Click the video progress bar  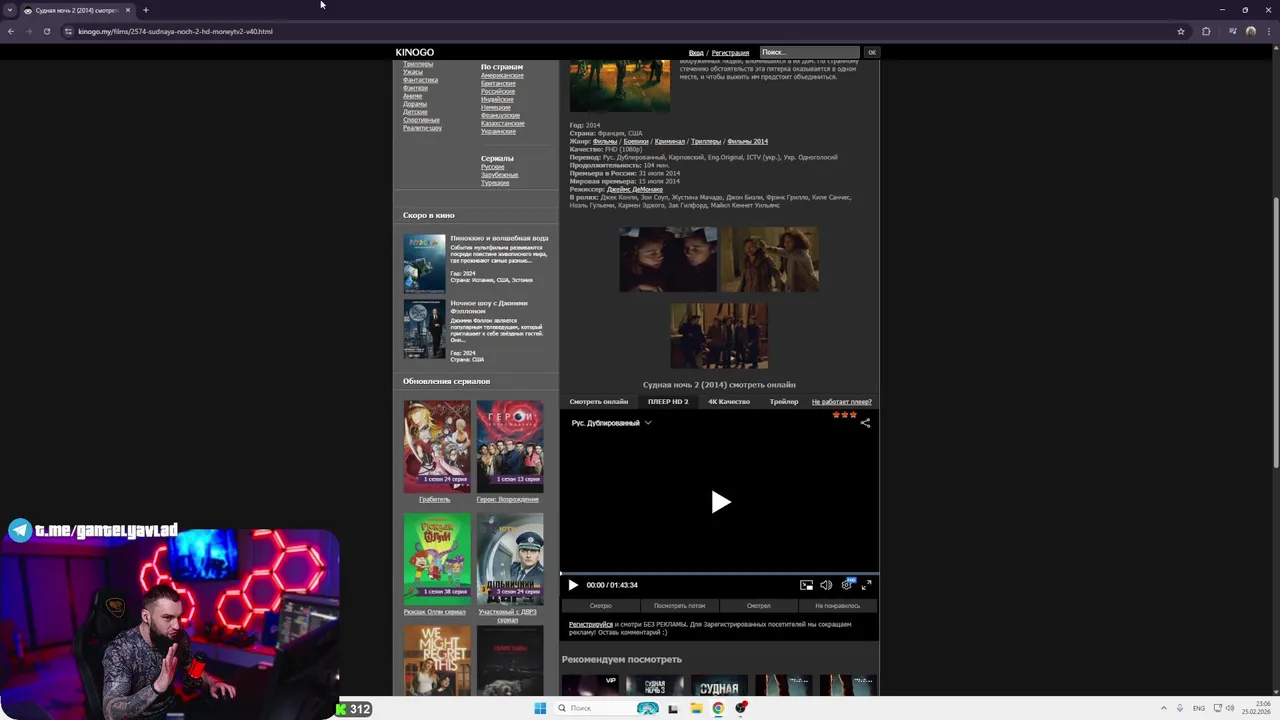[x=719, y=574]
